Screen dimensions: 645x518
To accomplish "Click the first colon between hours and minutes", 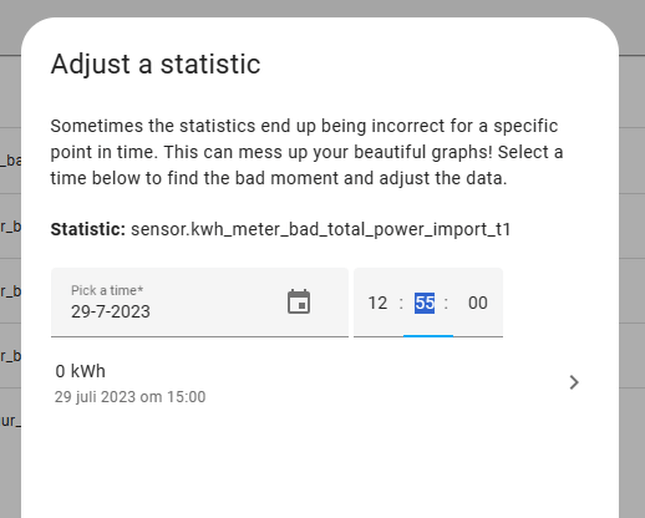I will (x=401, y=303).
